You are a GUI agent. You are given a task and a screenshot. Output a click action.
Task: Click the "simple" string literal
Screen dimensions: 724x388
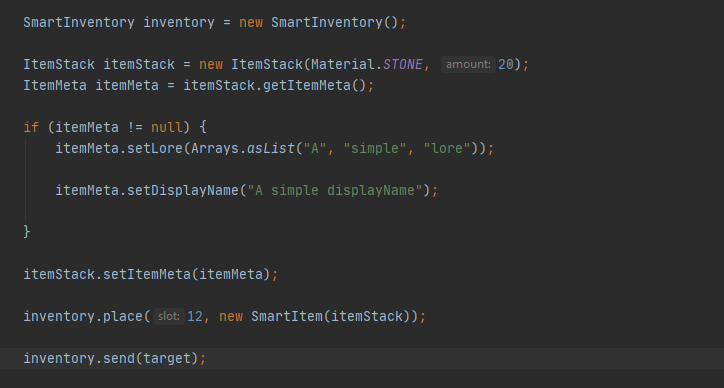click(375, 149)
